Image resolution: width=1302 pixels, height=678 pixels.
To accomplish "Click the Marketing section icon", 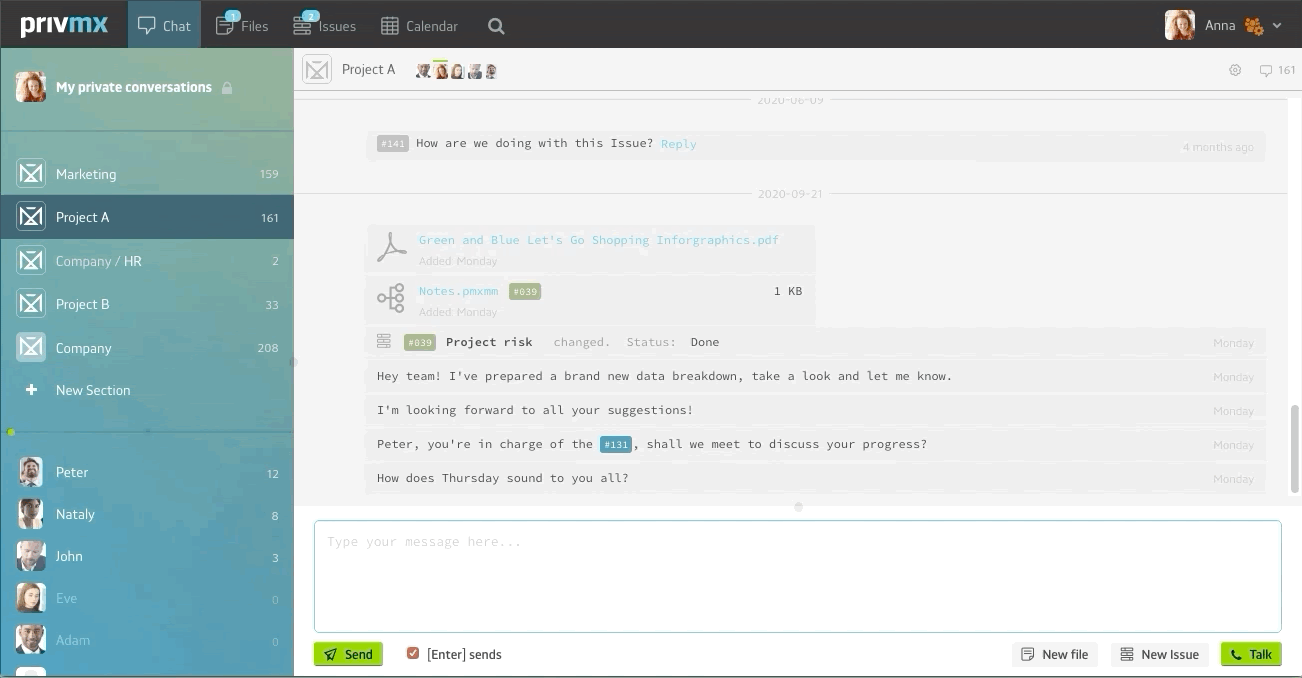I will click(31, 174).
